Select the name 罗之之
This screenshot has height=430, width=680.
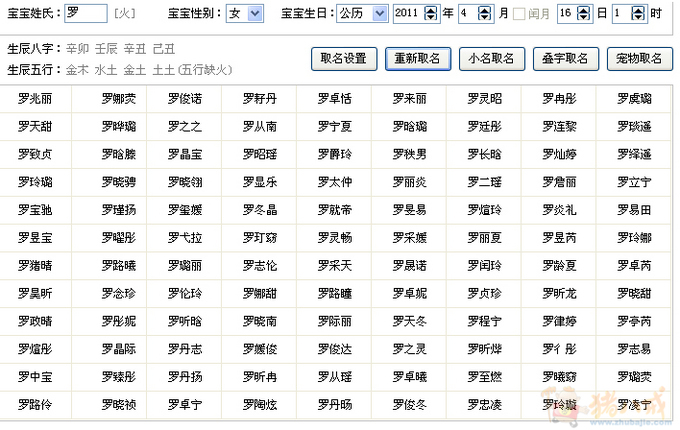coord(185,127)
